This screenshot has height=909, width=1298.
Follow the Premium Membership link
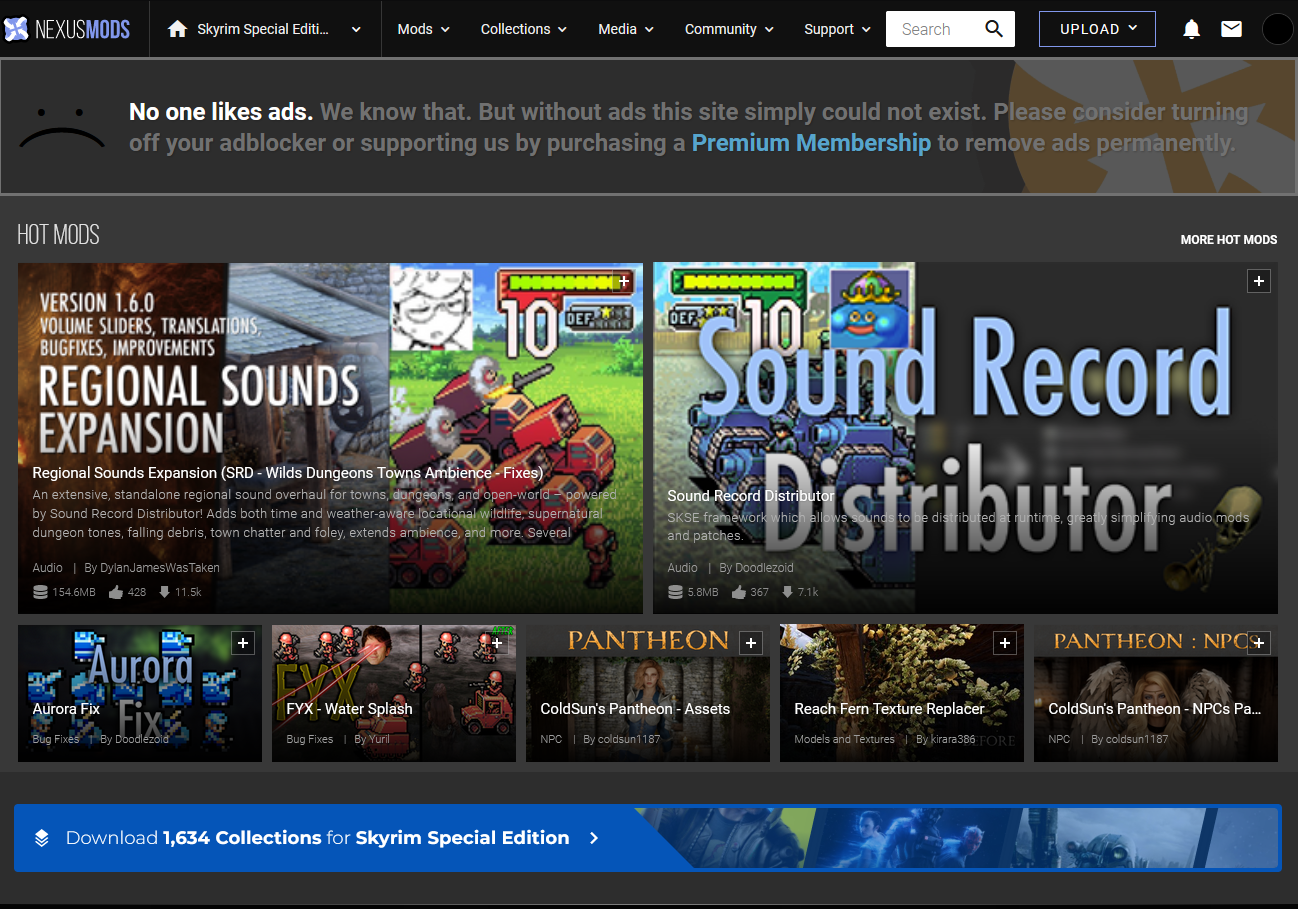(811, 143)
